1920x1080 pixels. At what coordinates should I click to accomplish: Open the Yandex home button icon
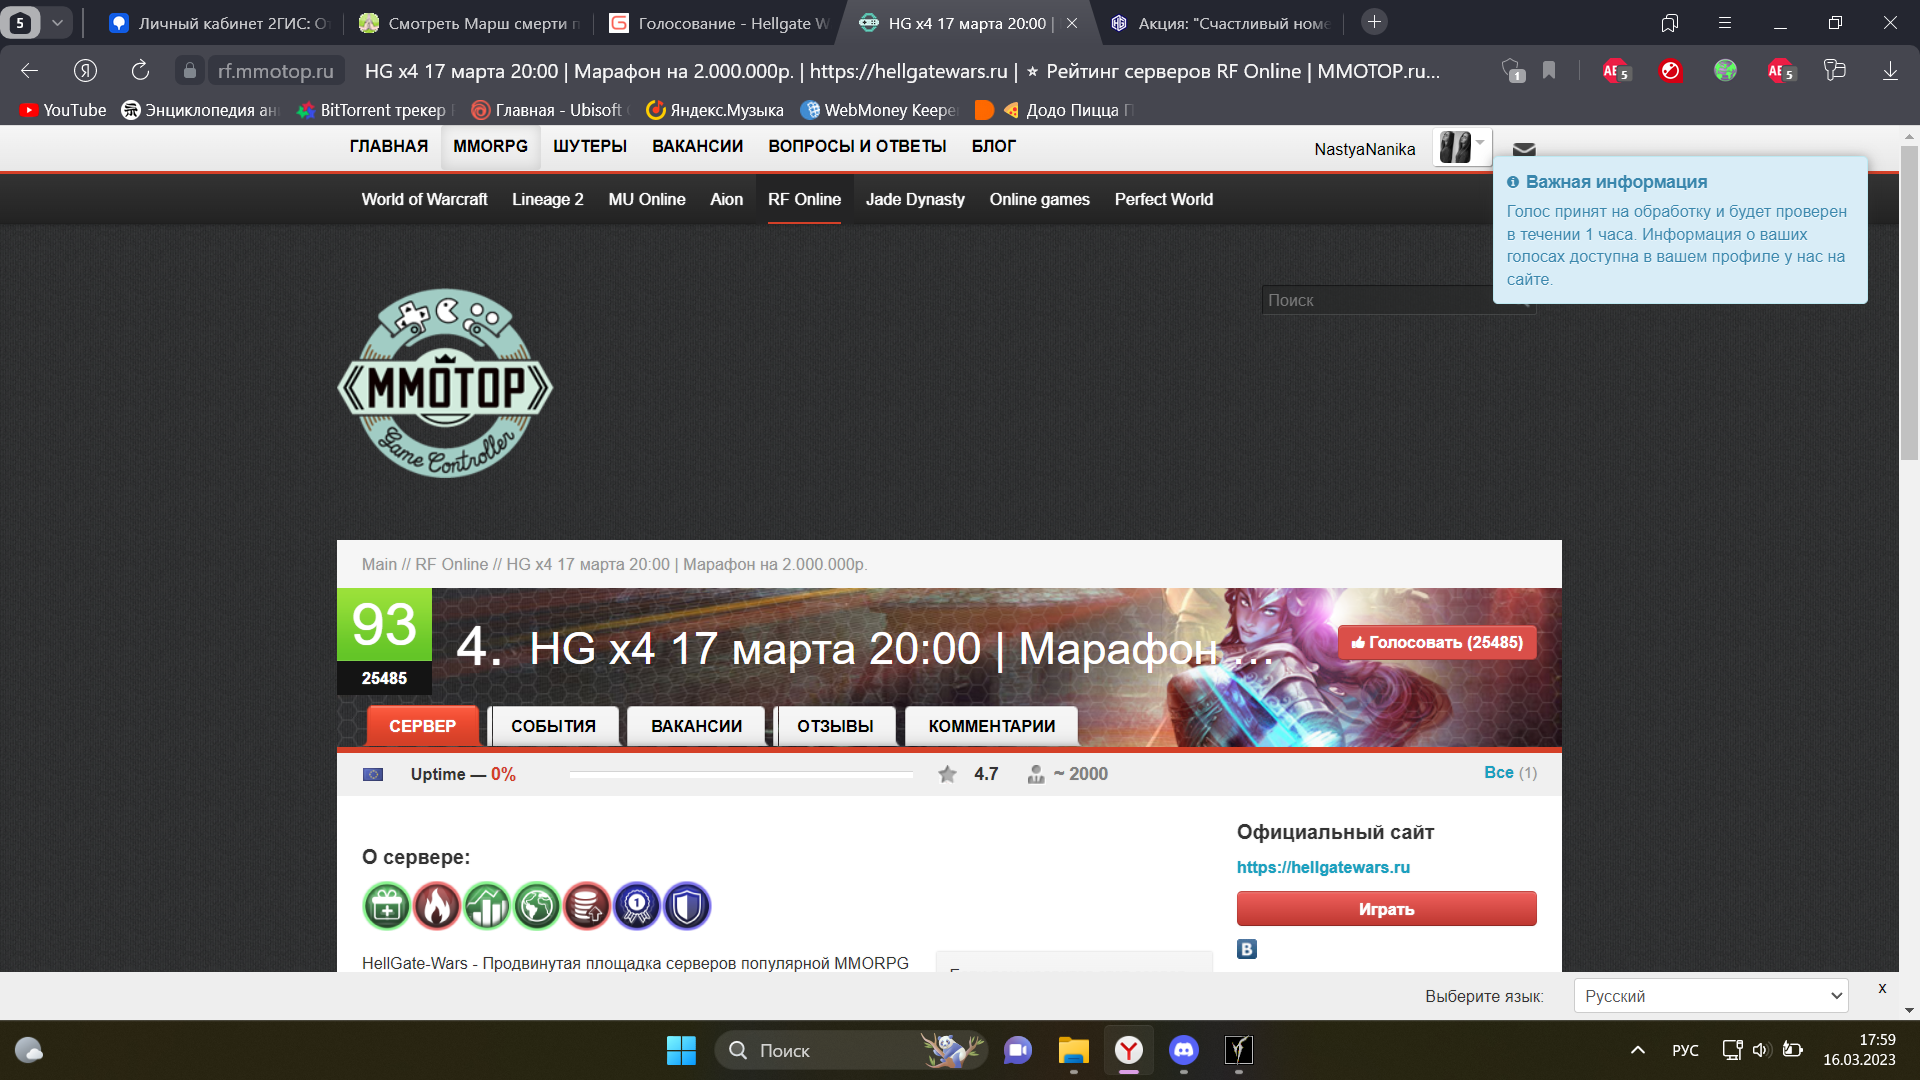click(x=85, y=70)
